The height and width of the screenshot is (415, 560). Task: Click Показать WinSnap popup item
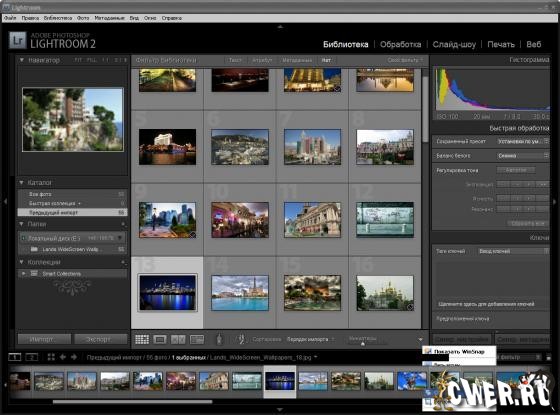(459, 352)
